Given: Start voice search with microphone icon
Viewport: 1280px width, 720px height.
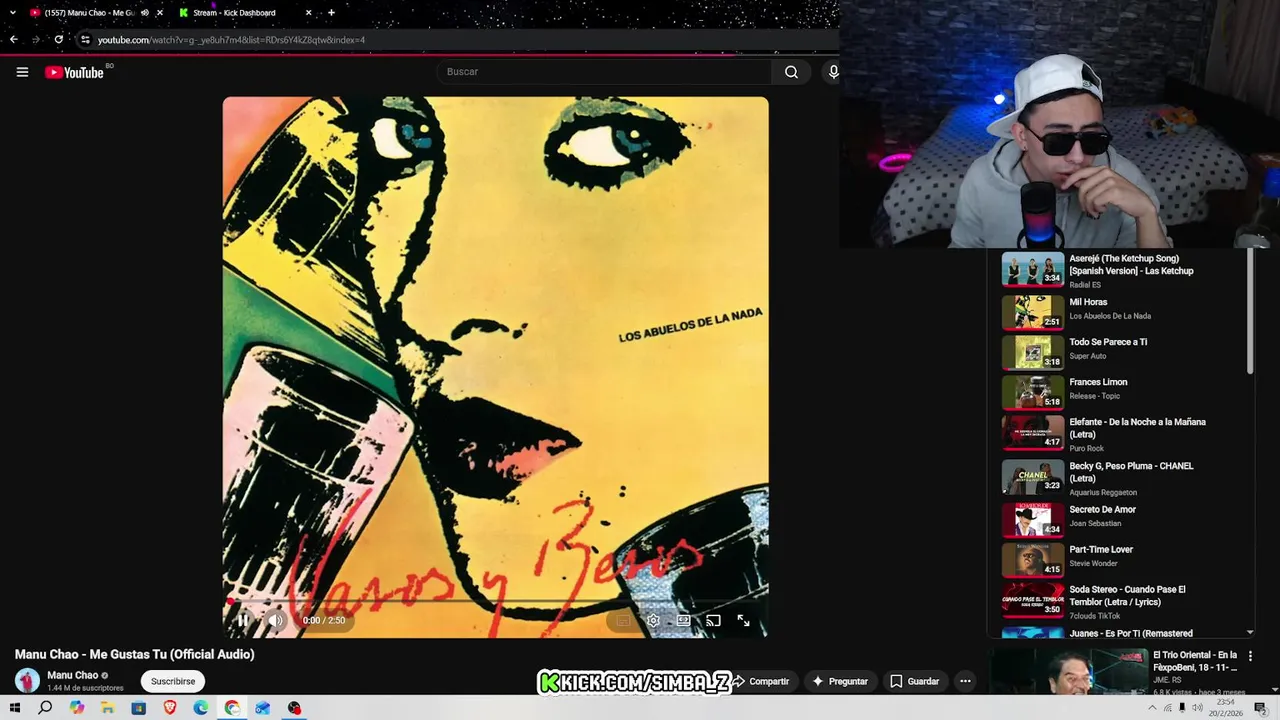Looking at the screenshot, I should pyautogui.click(x=833, y=72).
